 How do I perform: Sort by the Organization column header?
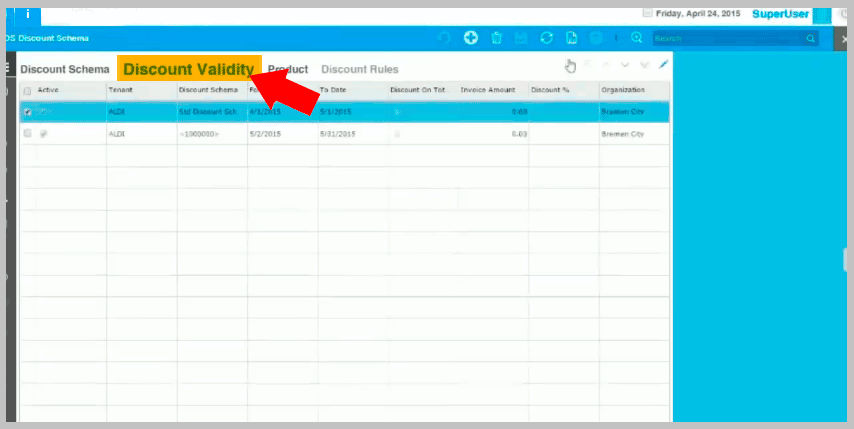(623, 90)
